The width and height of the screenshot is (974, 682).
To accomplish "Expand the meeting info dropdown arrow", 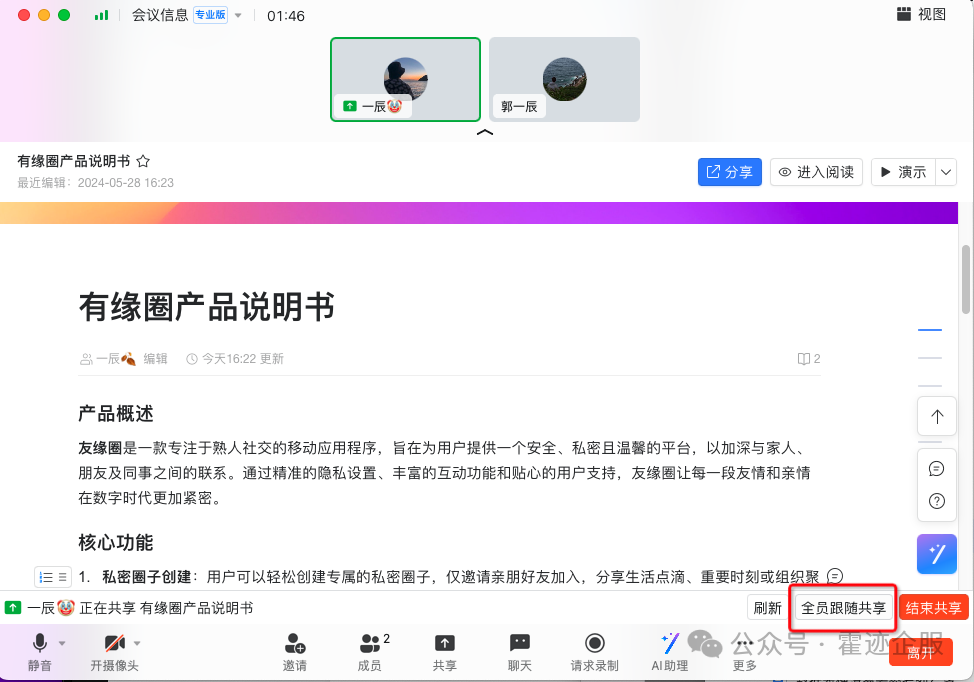I will [238, 16].
